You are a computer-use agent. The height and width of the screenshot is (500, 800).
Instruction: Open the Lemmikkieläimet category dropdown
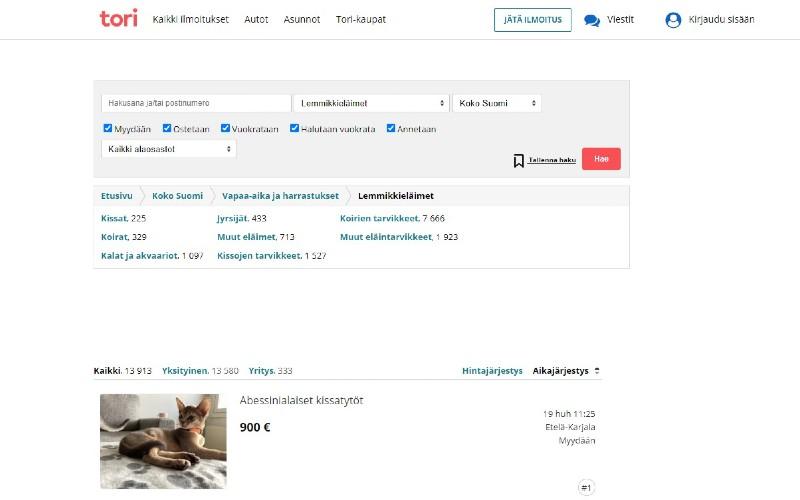pyautogui.click(x=371, y=103)
